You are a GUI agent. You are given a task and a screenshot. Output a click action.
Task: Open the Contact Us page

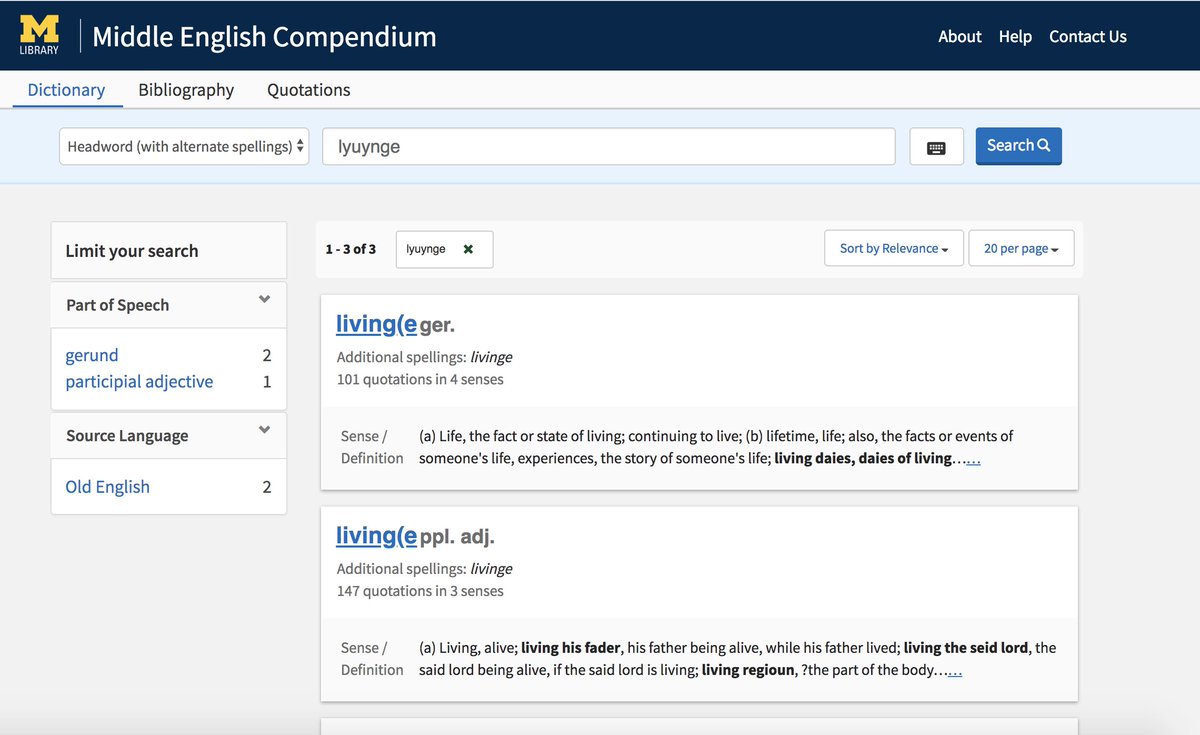point(1088,36)
